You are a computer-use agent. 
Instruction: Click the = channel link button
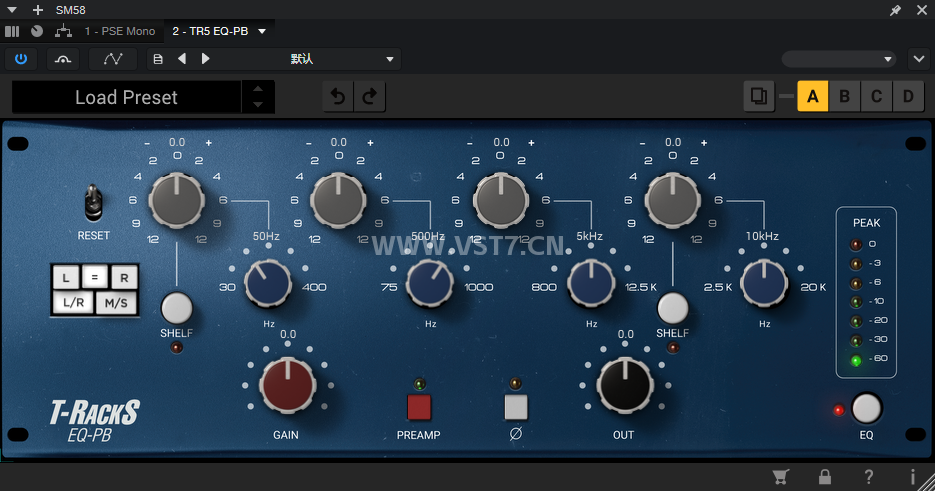[94, 277]
